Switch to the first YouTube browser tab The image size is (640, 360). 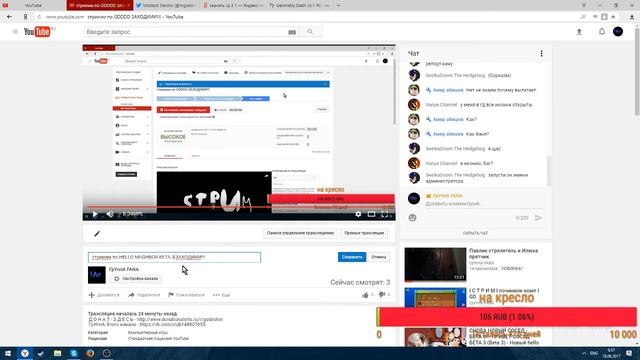33,5
